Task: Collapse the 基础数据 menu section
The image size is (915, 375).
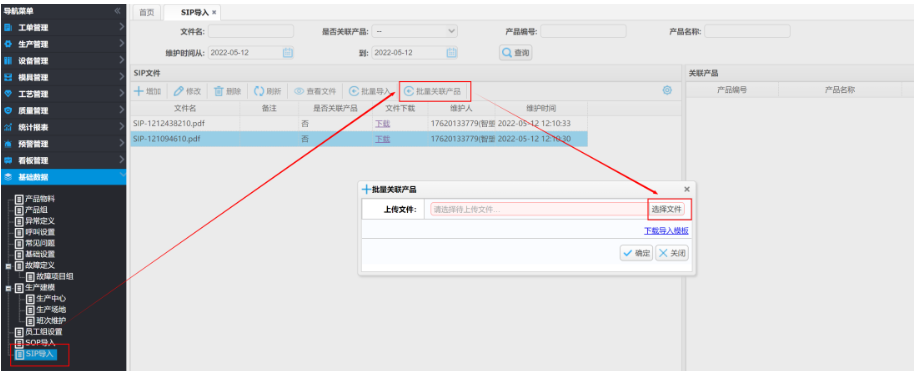Action: tap(63, 177)
